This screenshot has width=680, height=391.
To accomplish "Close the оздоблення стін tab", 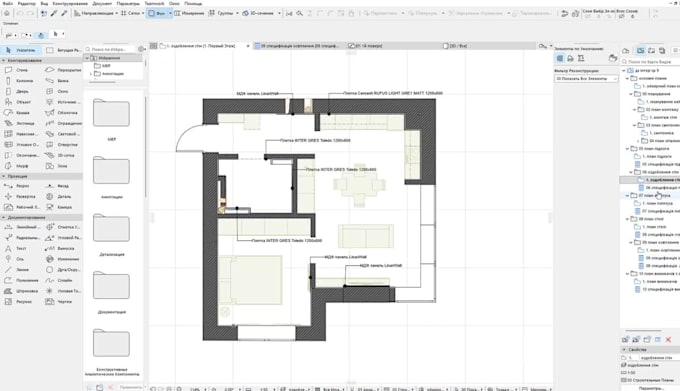I will click(248, 46).
